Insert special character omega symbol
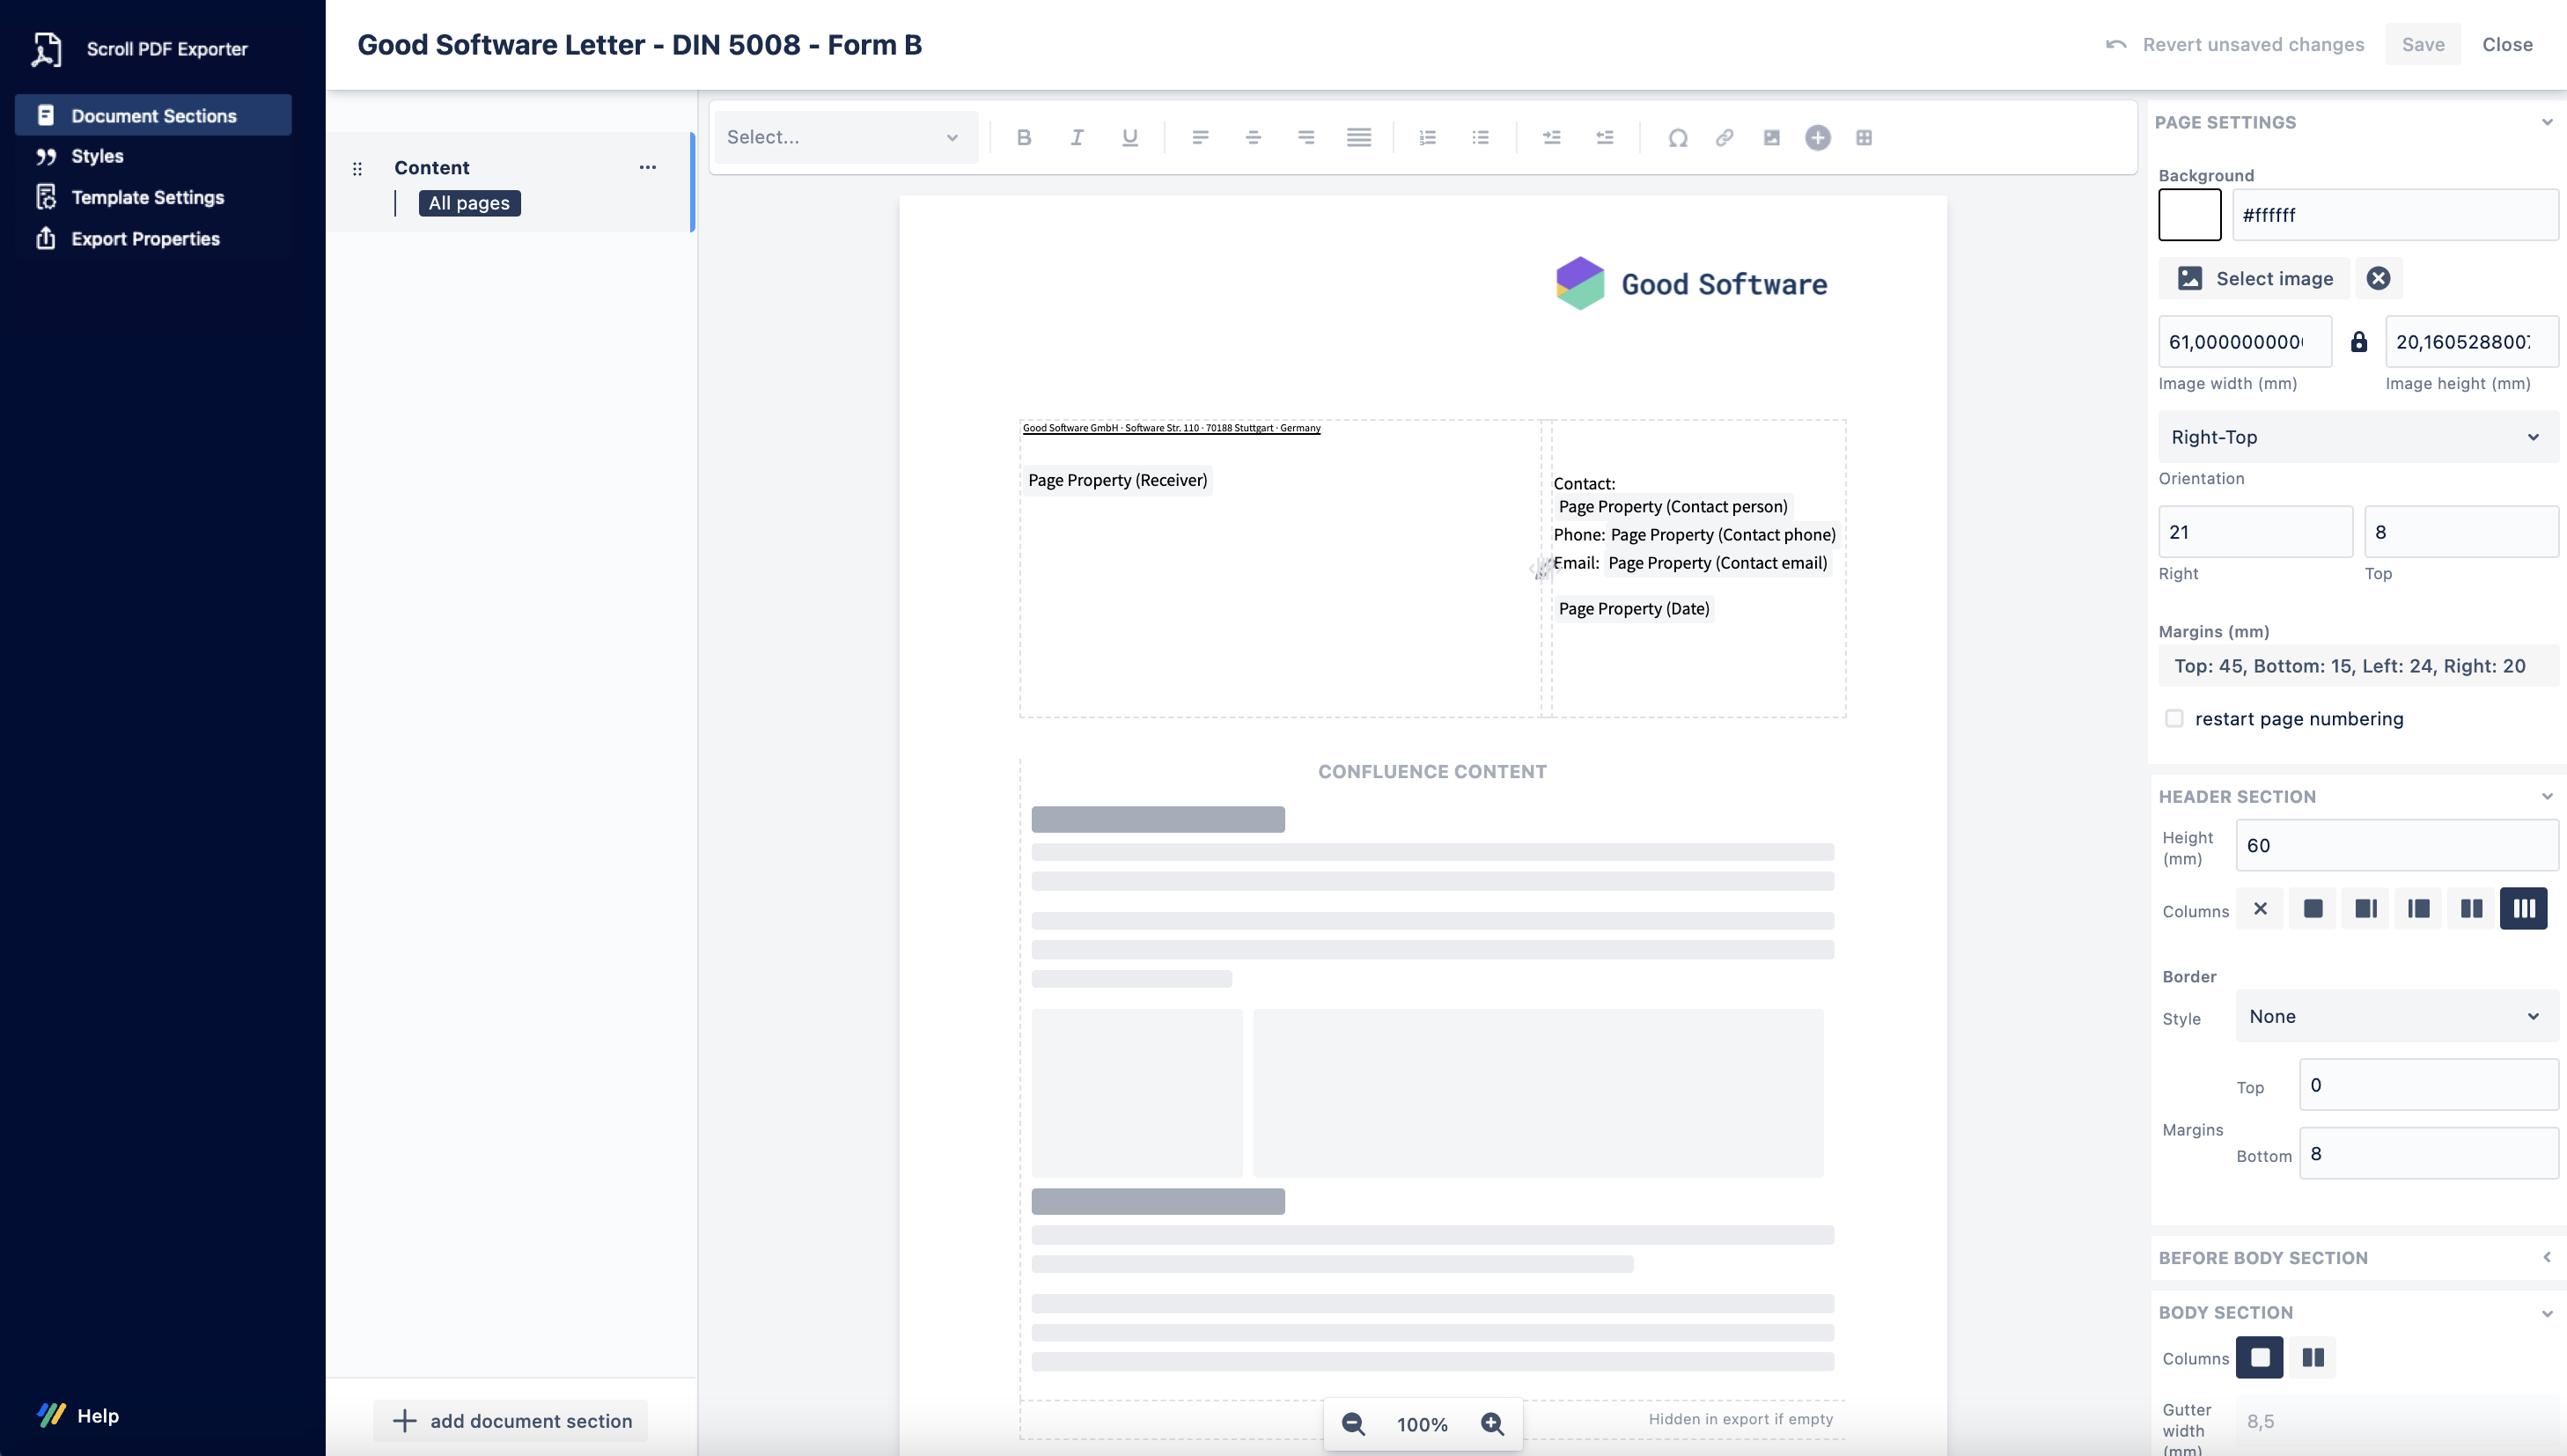Screen dimensions: 2567x1456 [1677, 138]
